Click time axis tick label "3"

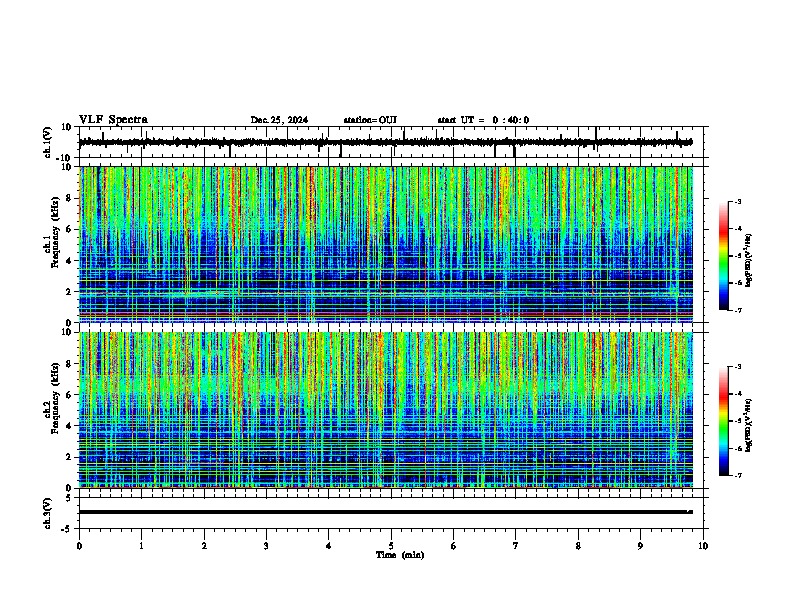pos(266,546)
